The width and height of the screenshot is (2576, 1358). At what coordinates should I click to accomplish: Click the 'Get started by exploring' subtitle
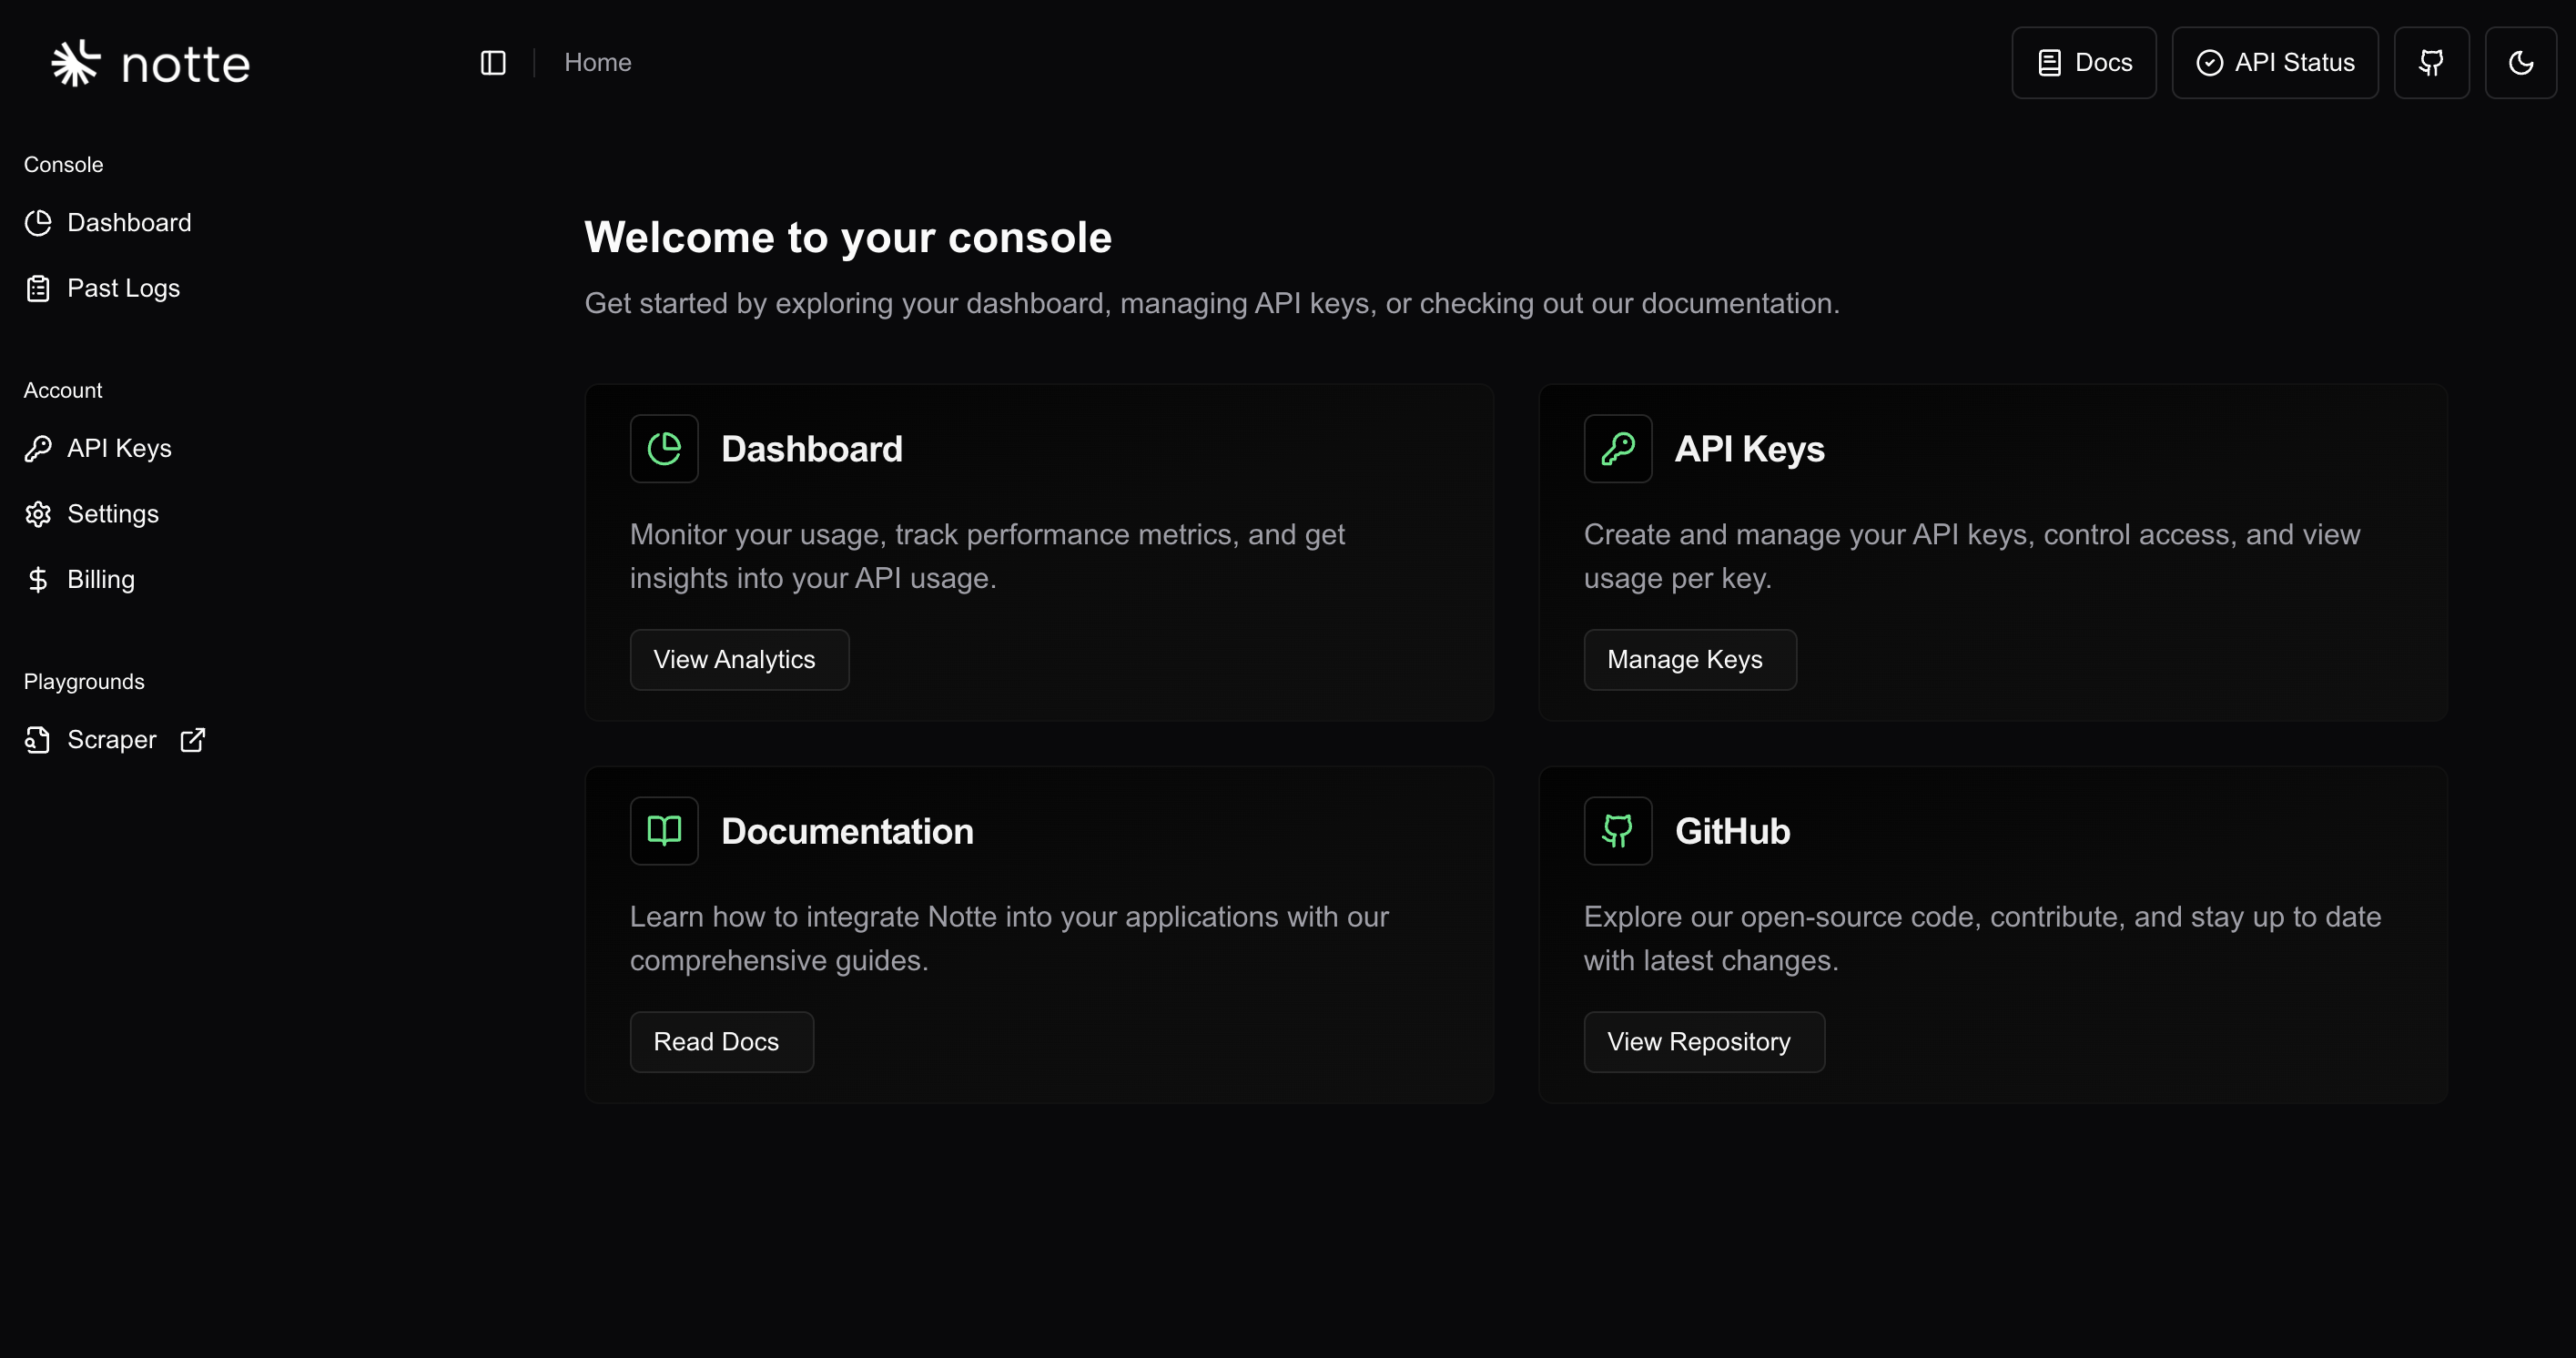click(1212, 304)
